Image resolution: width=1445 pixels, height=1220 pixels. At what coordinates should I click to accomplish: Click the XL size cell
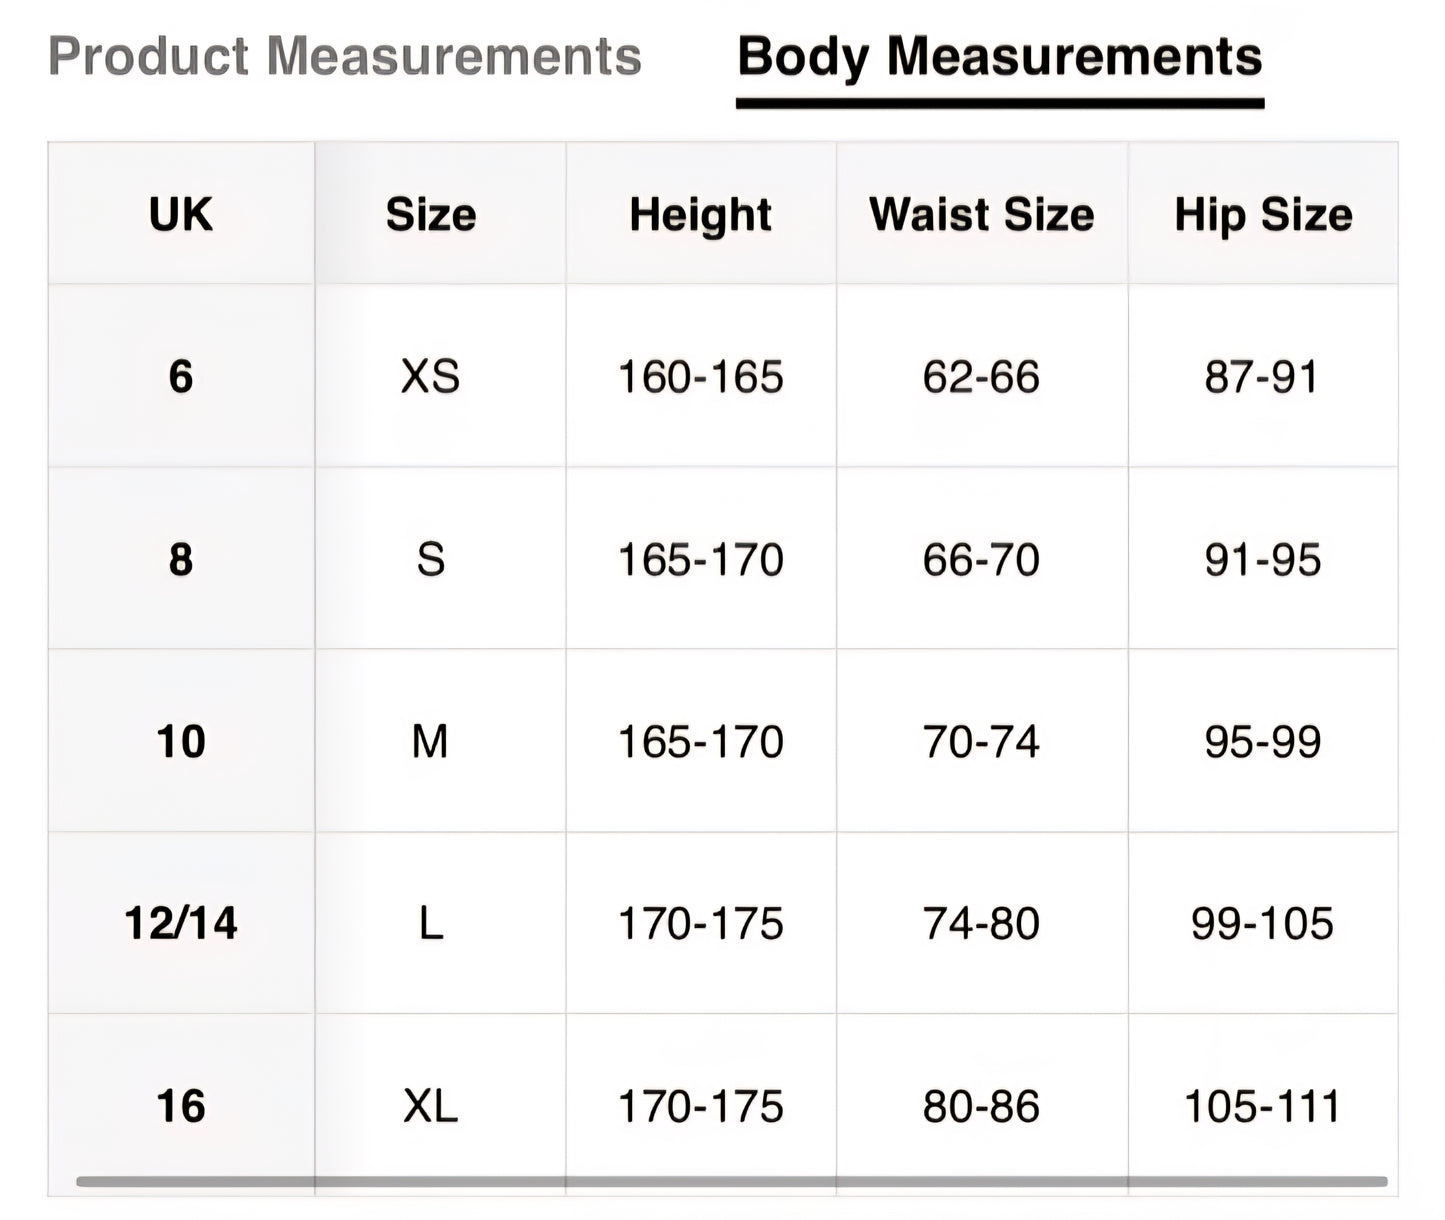tap(431, 1106)
